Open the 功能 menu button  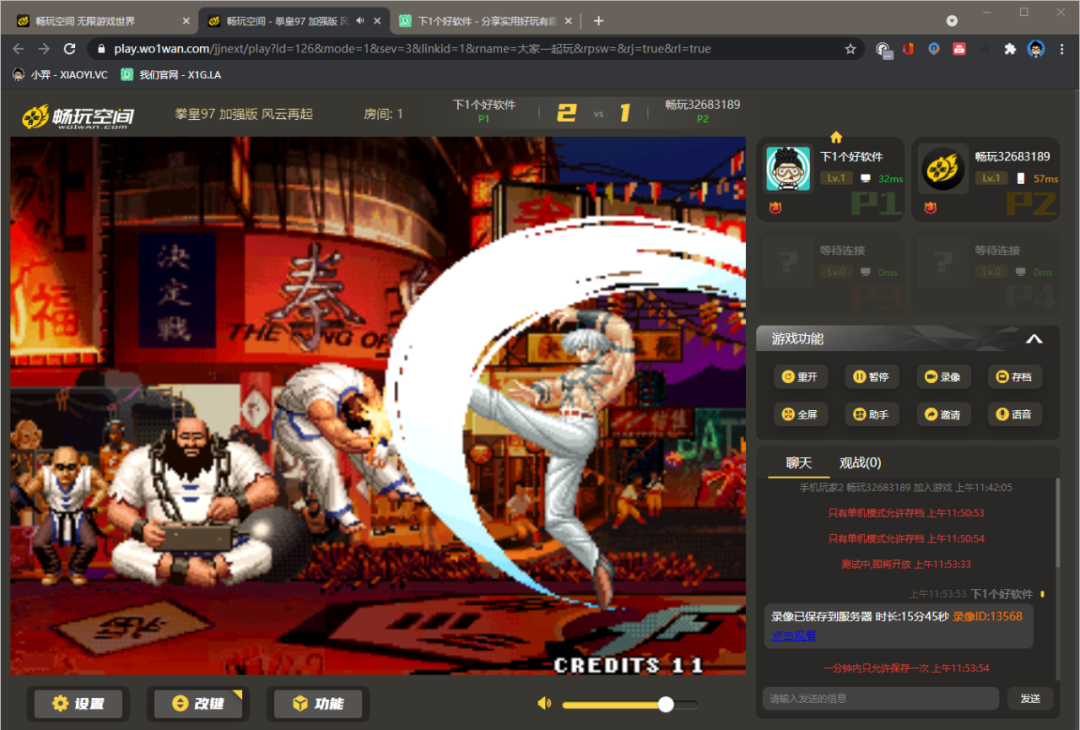318,704
